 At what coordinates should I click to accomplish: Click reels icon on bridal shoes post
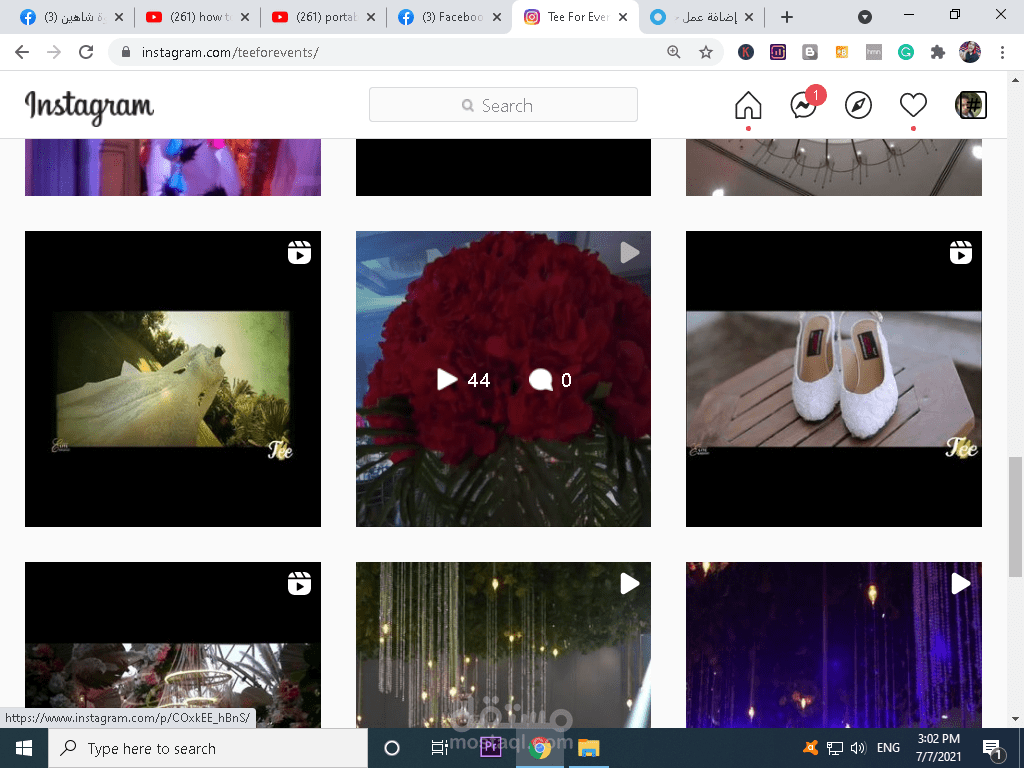[x=961, y=253]
